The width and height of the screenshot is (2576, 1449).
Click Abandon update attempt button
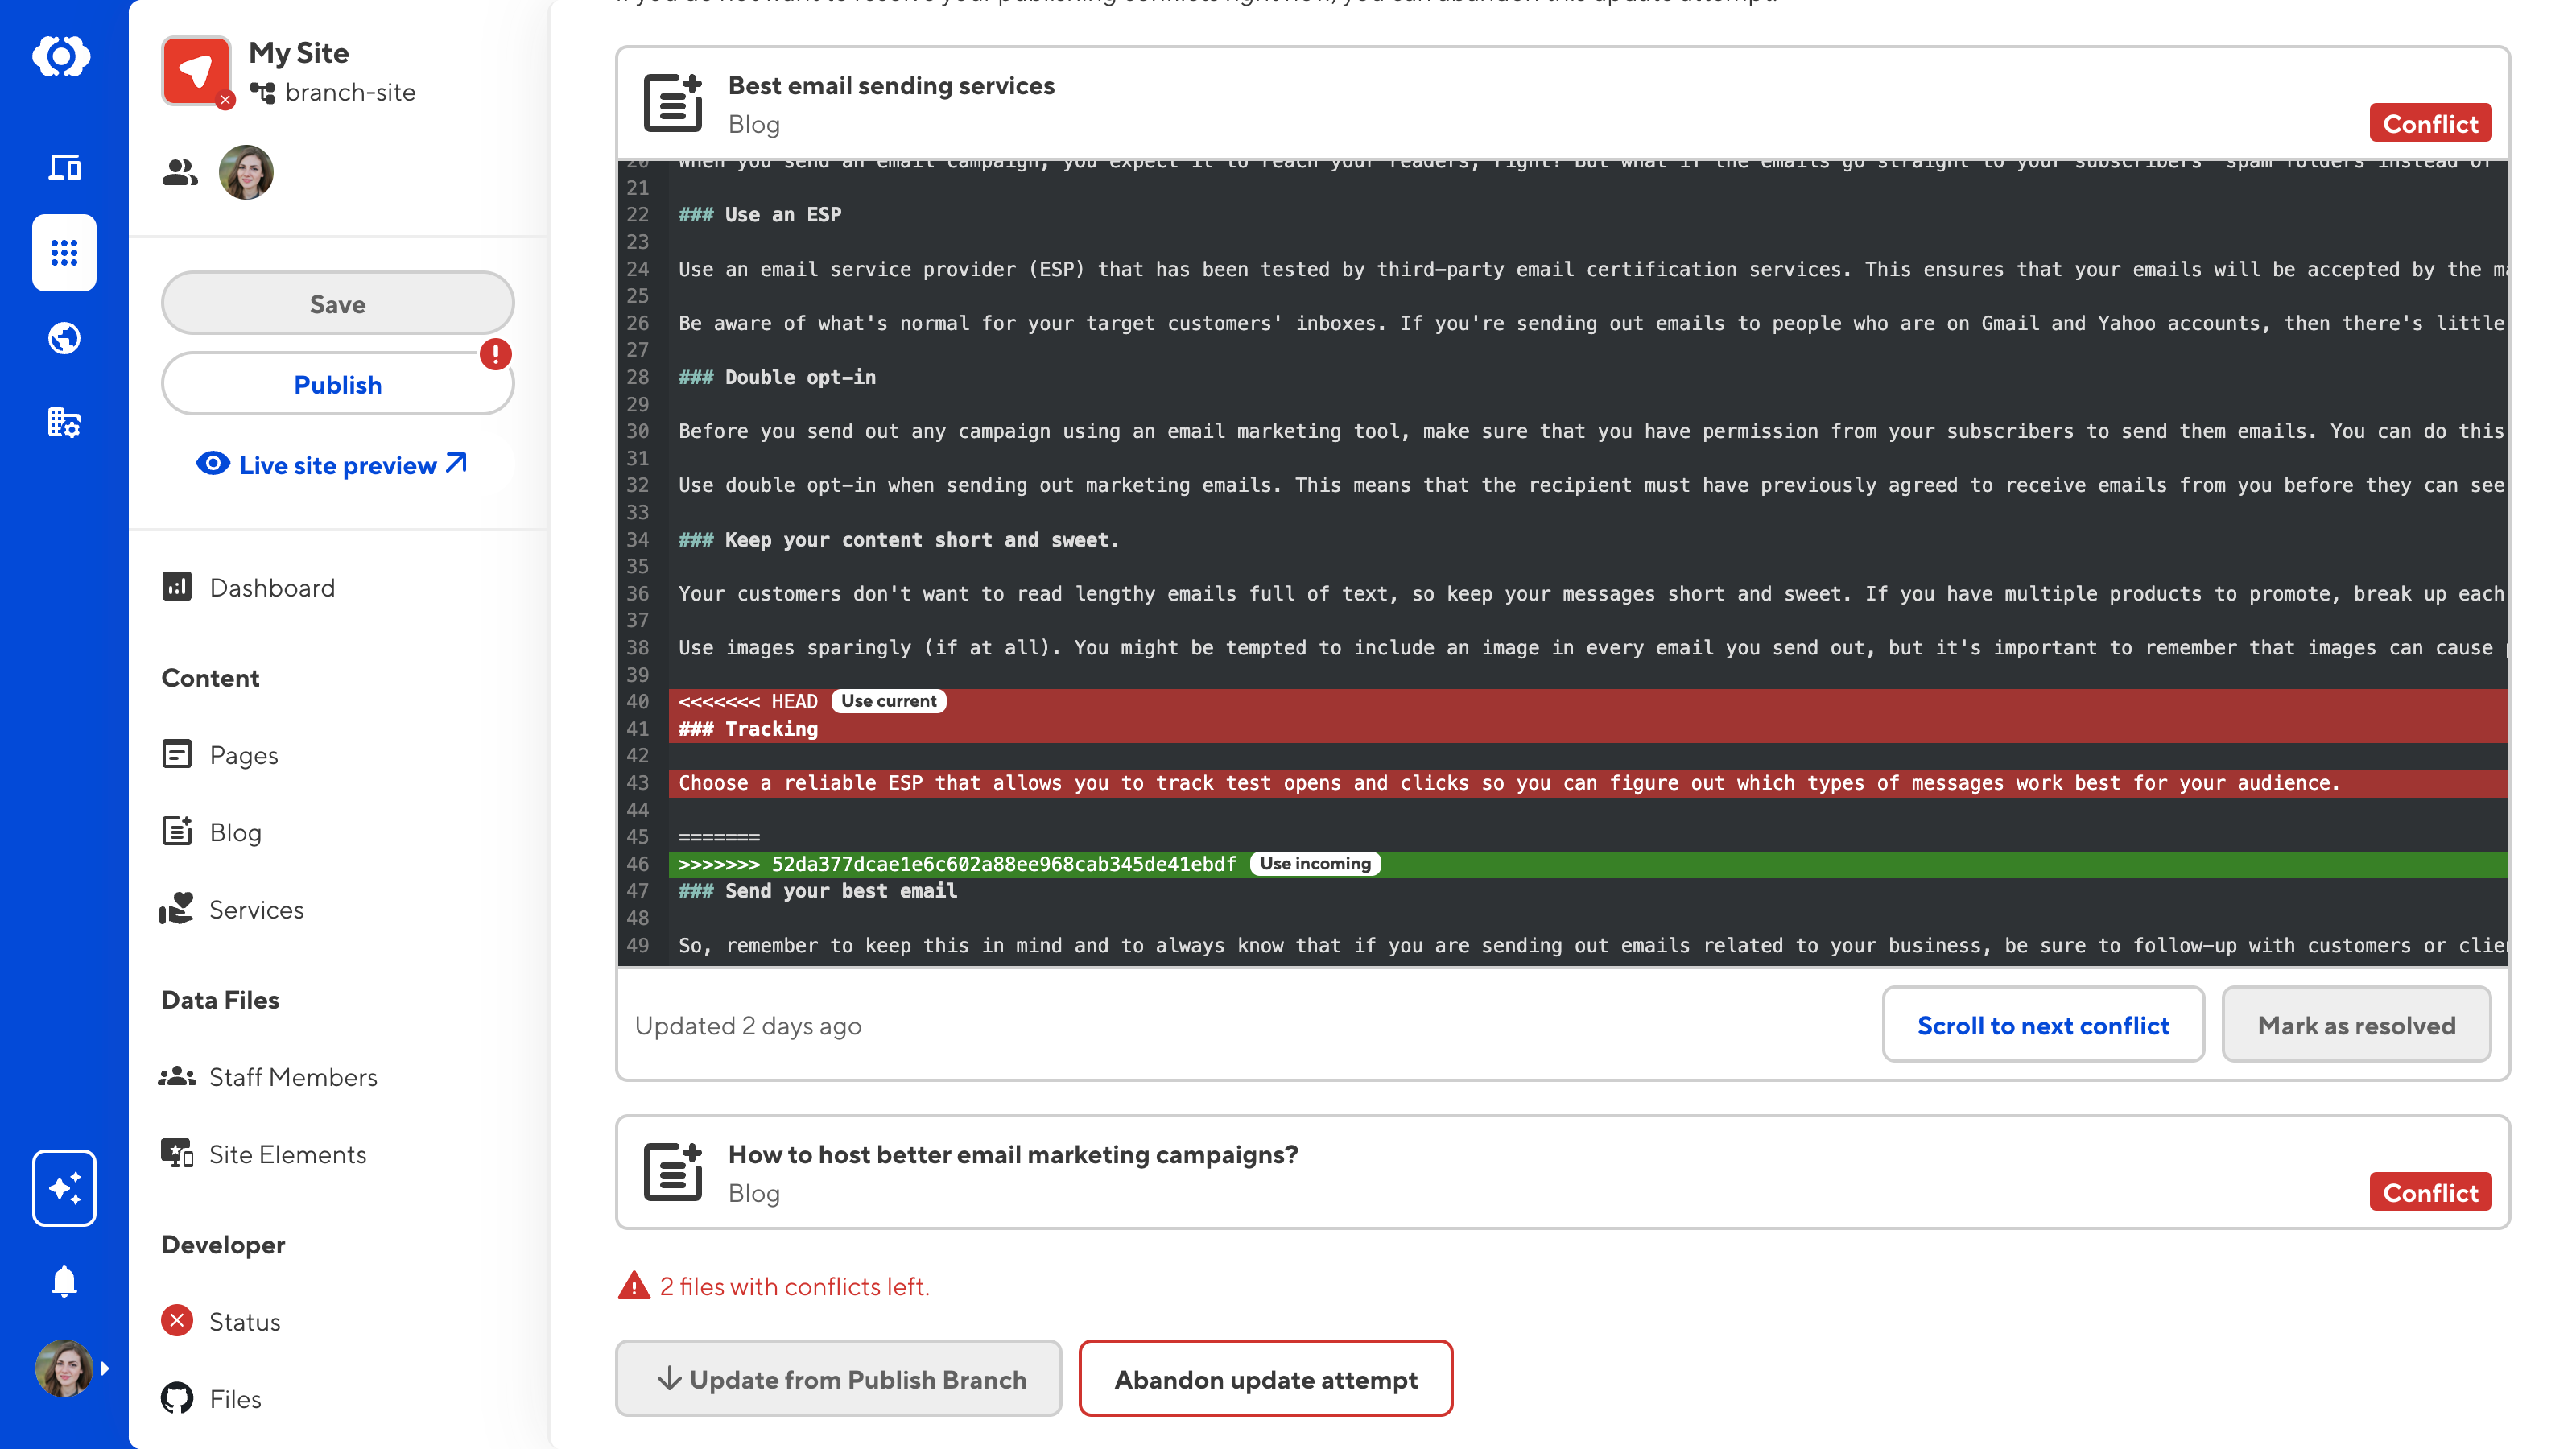[1265, 1379]
